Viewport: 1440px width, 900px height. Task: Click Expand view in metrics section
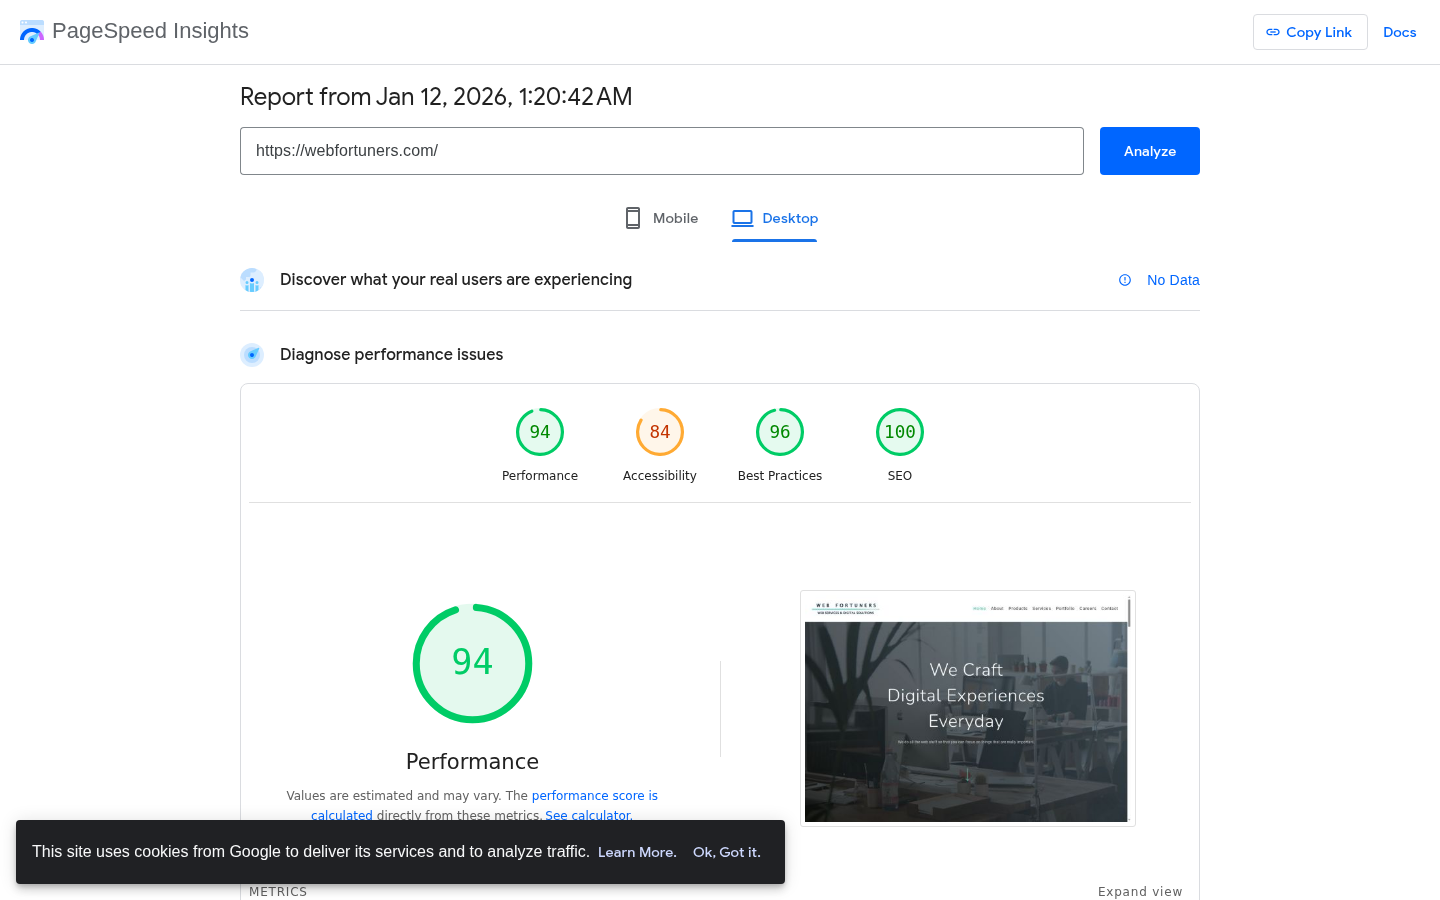point(1140,891)
